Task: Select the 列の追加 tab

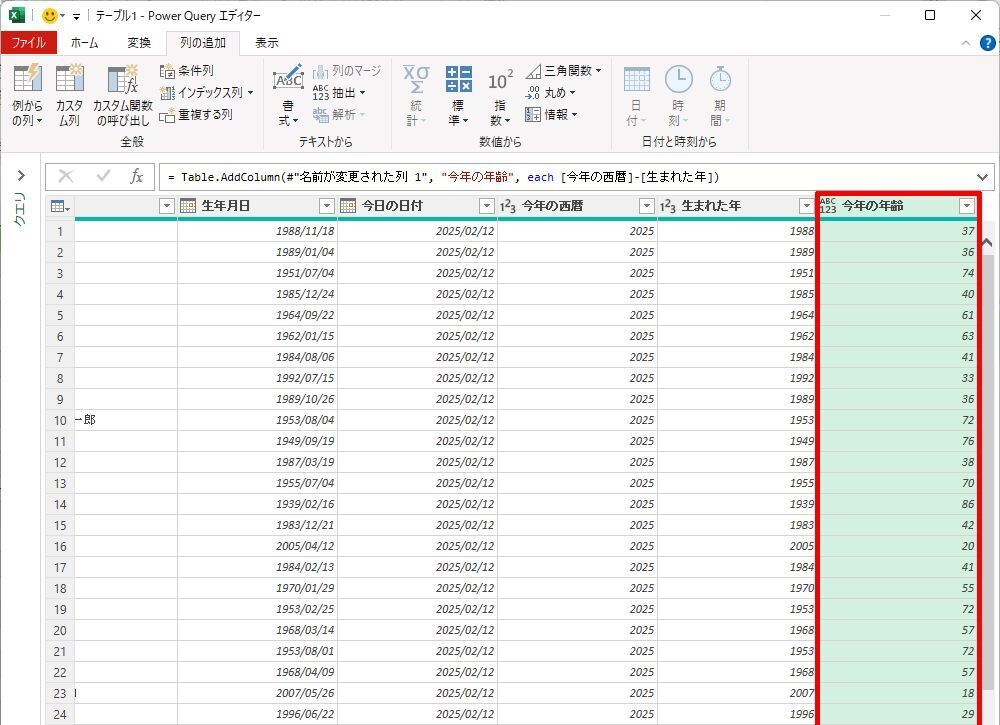Action: pyautogui.click(x=203, y=43)
